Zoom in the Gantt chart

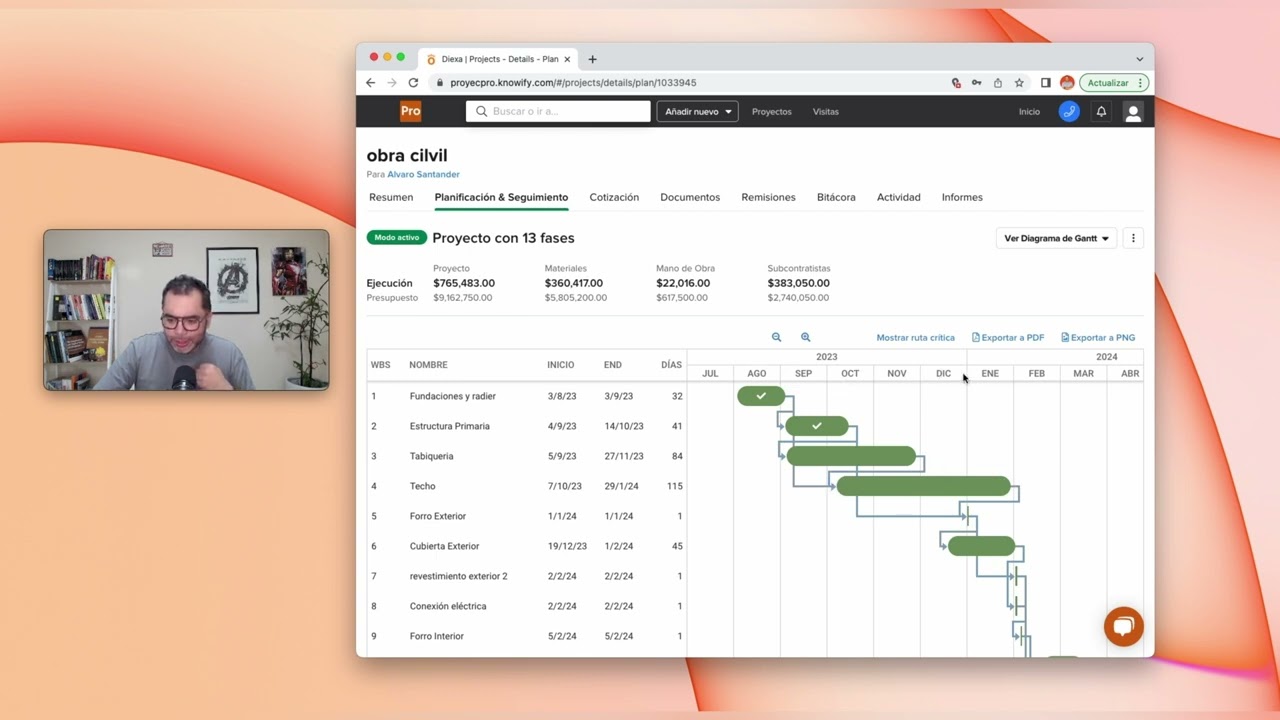click(805, 338)
